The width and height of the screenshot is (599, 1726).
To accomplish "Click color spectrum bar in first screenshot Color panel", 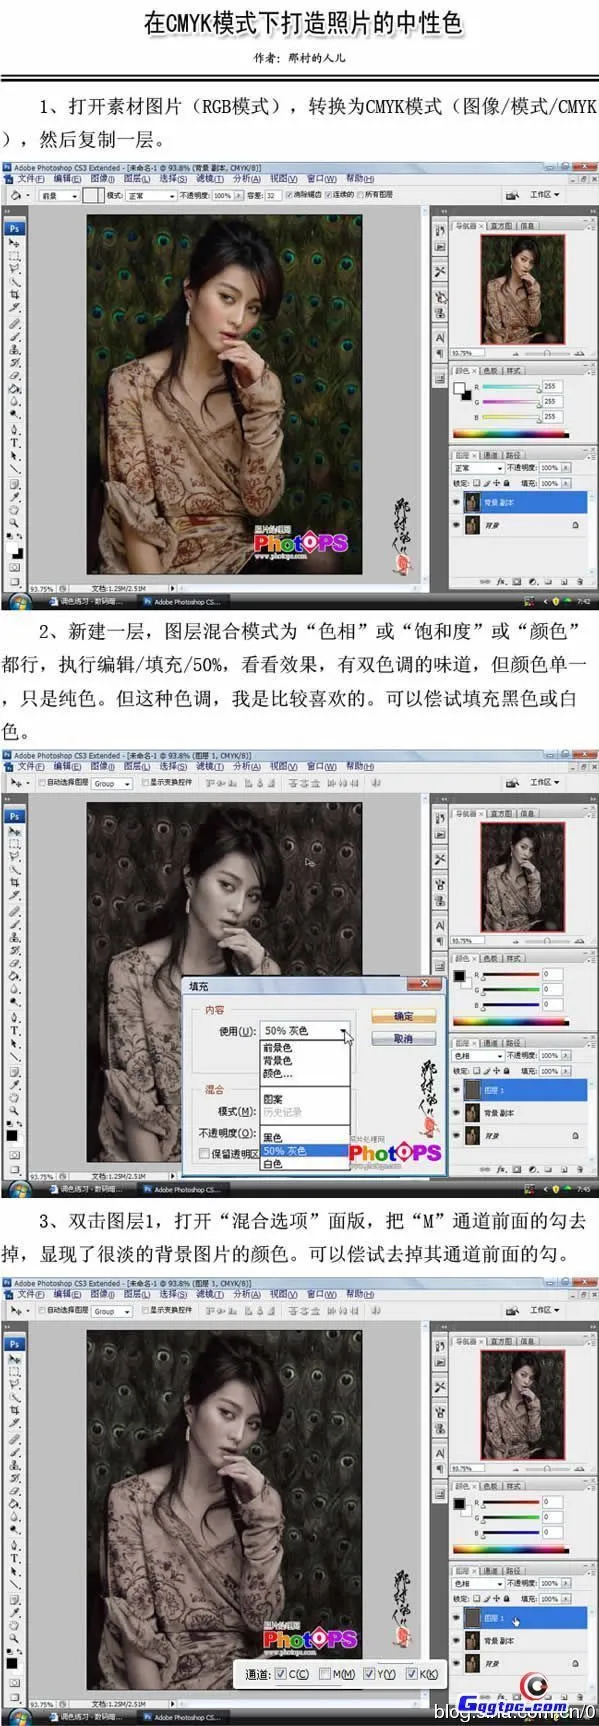I will pos(512,434).
